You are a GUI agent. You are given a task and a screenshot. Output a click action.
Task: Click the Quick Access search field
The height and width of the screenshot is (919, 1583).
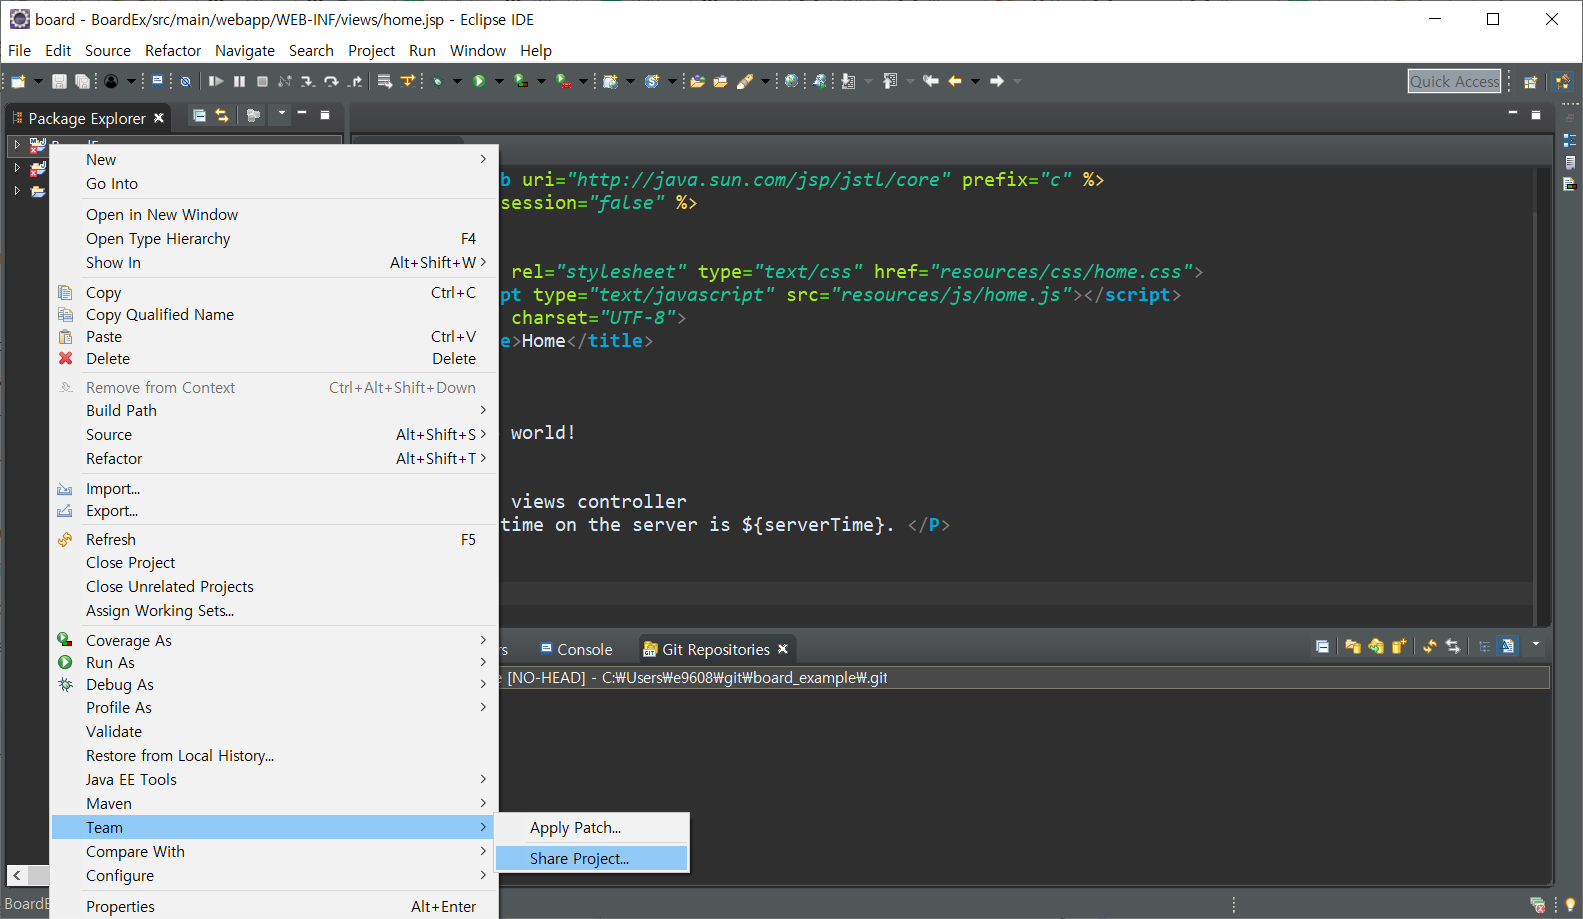(1455, 81)
